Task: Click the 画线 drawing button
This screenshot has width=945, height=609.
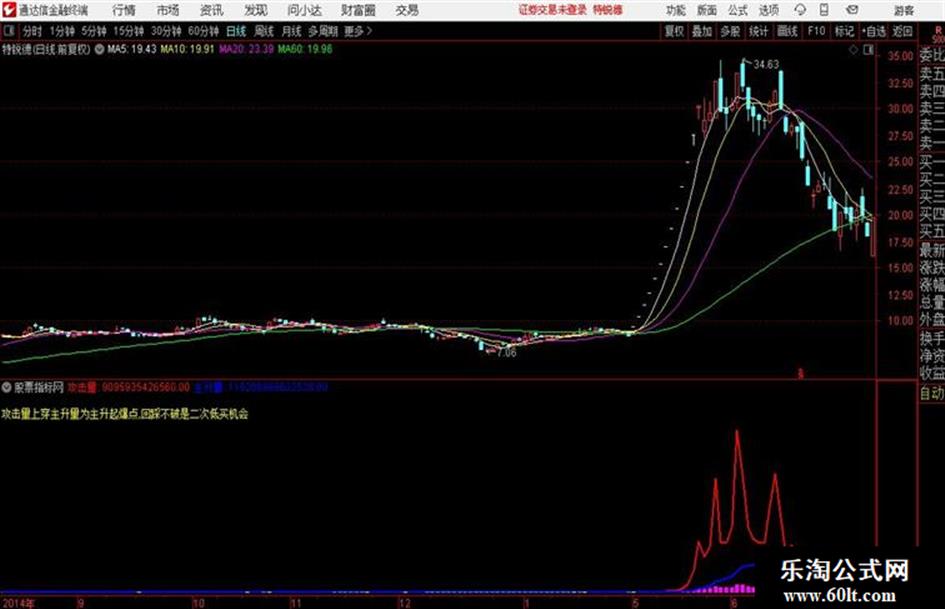Action: click(788, 31)
